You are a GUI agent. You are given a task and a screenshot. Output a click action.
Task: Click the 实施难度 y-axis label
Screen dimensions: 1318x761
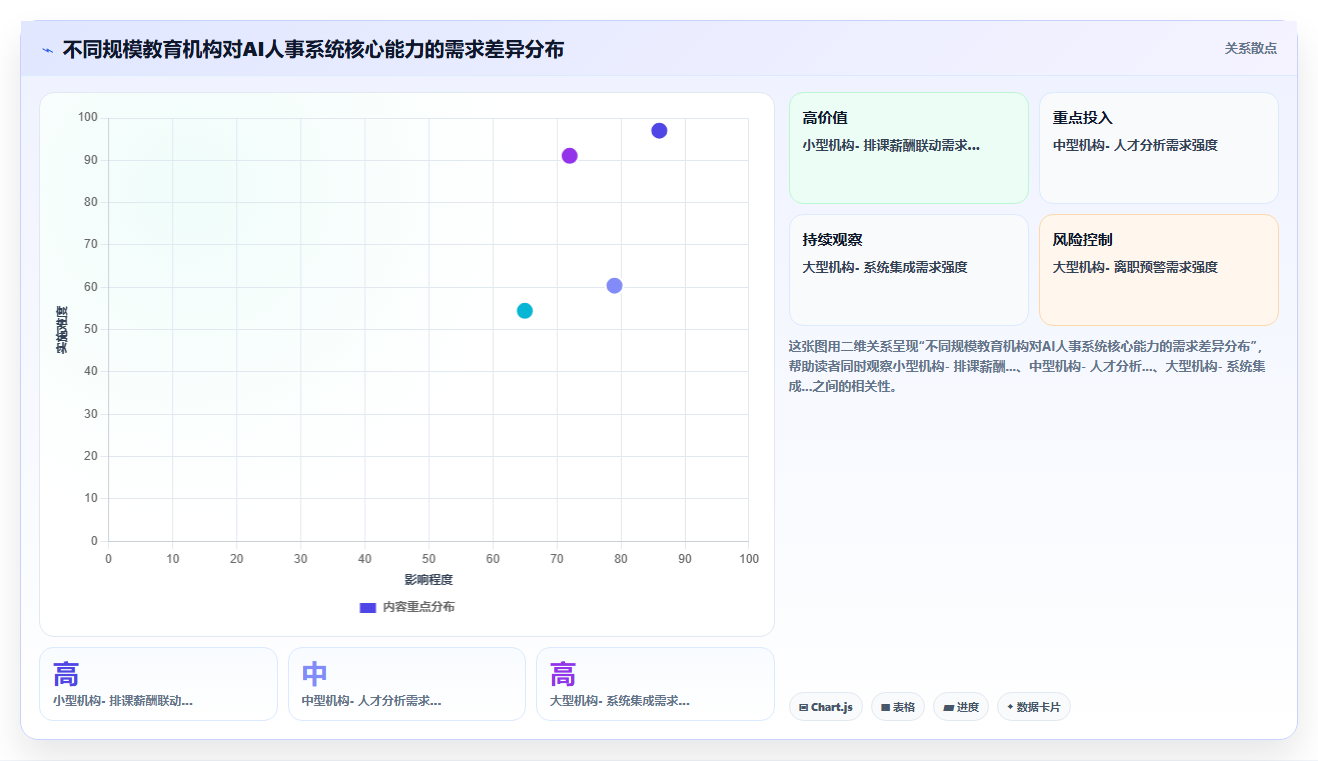pos(62,330)
